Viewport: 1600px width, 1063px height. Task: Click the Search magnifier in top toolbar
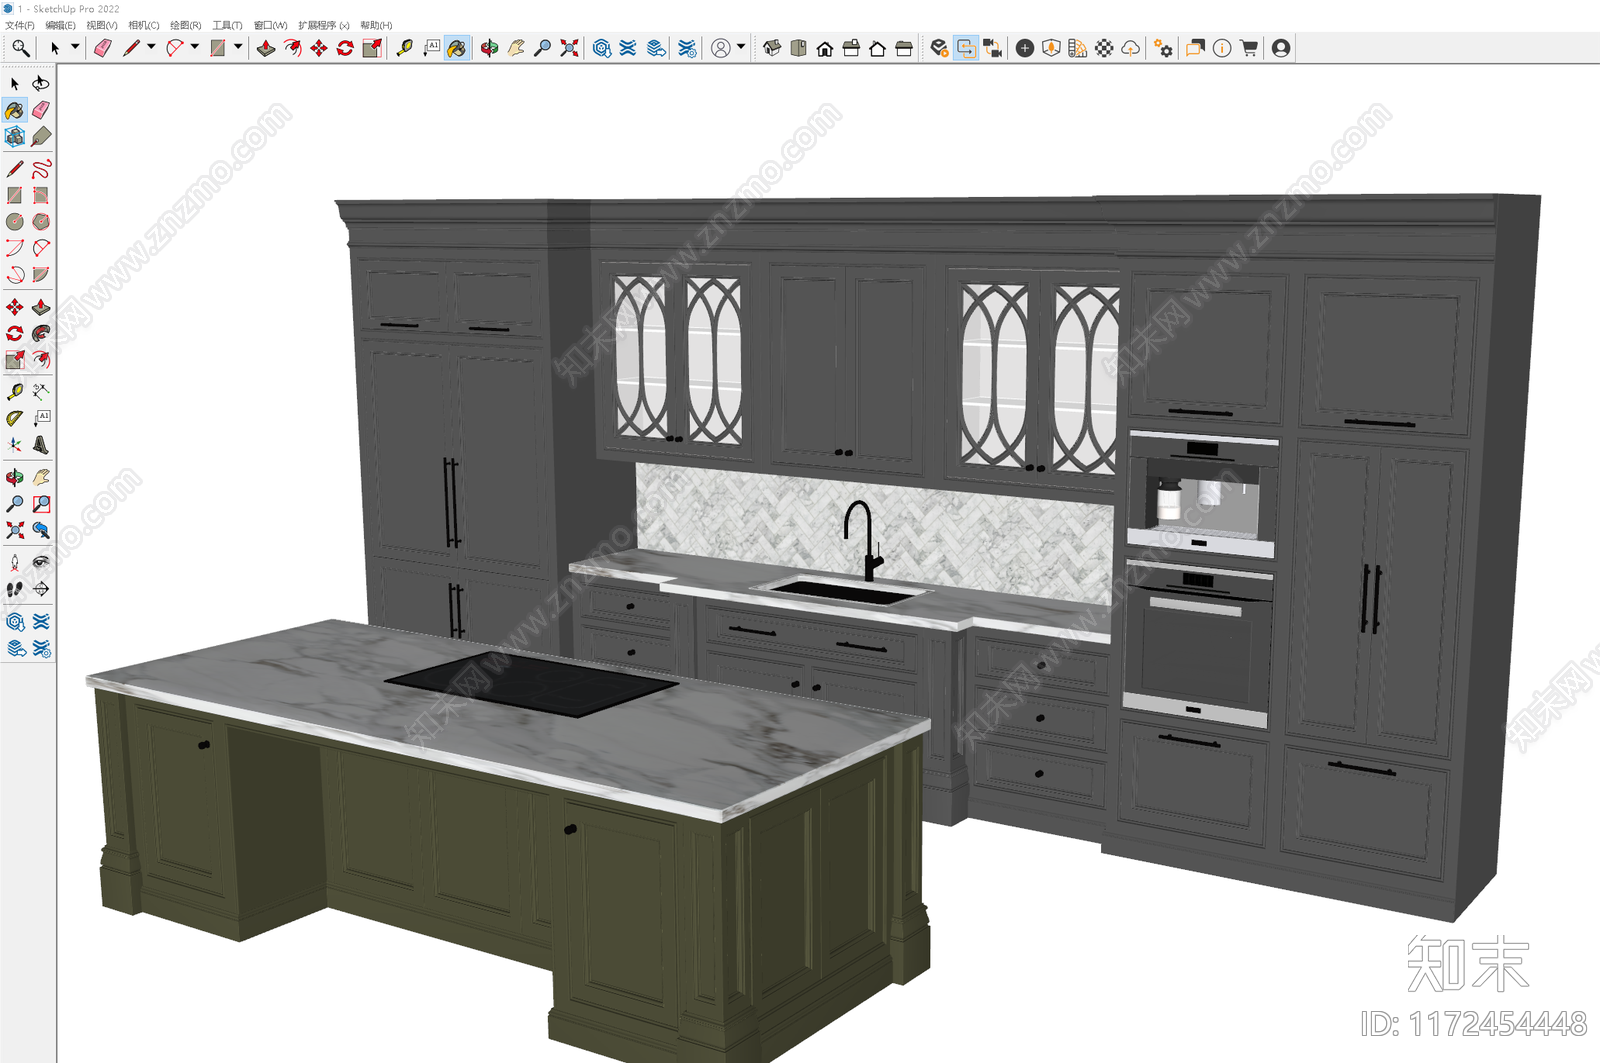(x=20, y=48)
